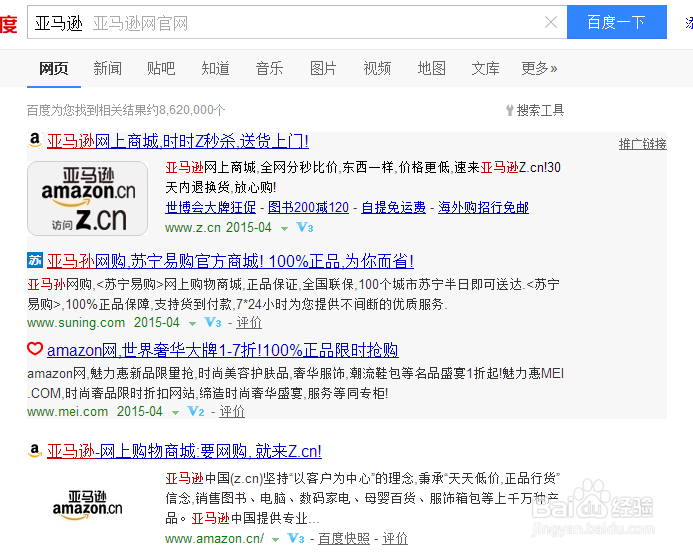Click the red heart icon of mei.com
The width and height of the screenshot is (693, 553).
[35, 349]
